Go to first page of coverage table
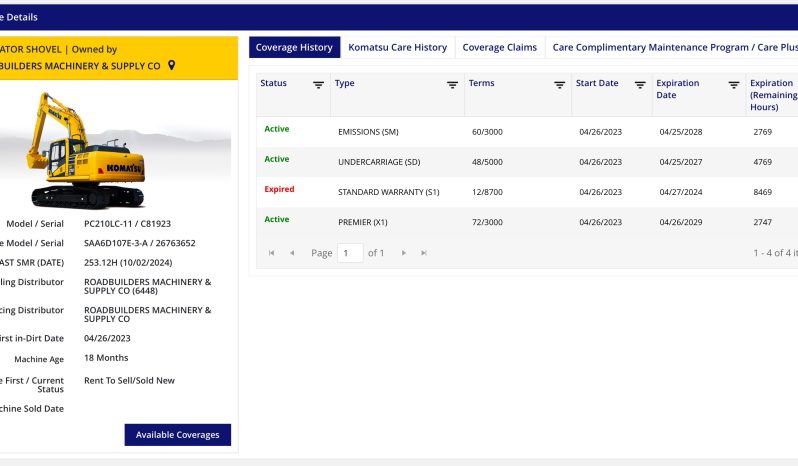 [271, 253]
